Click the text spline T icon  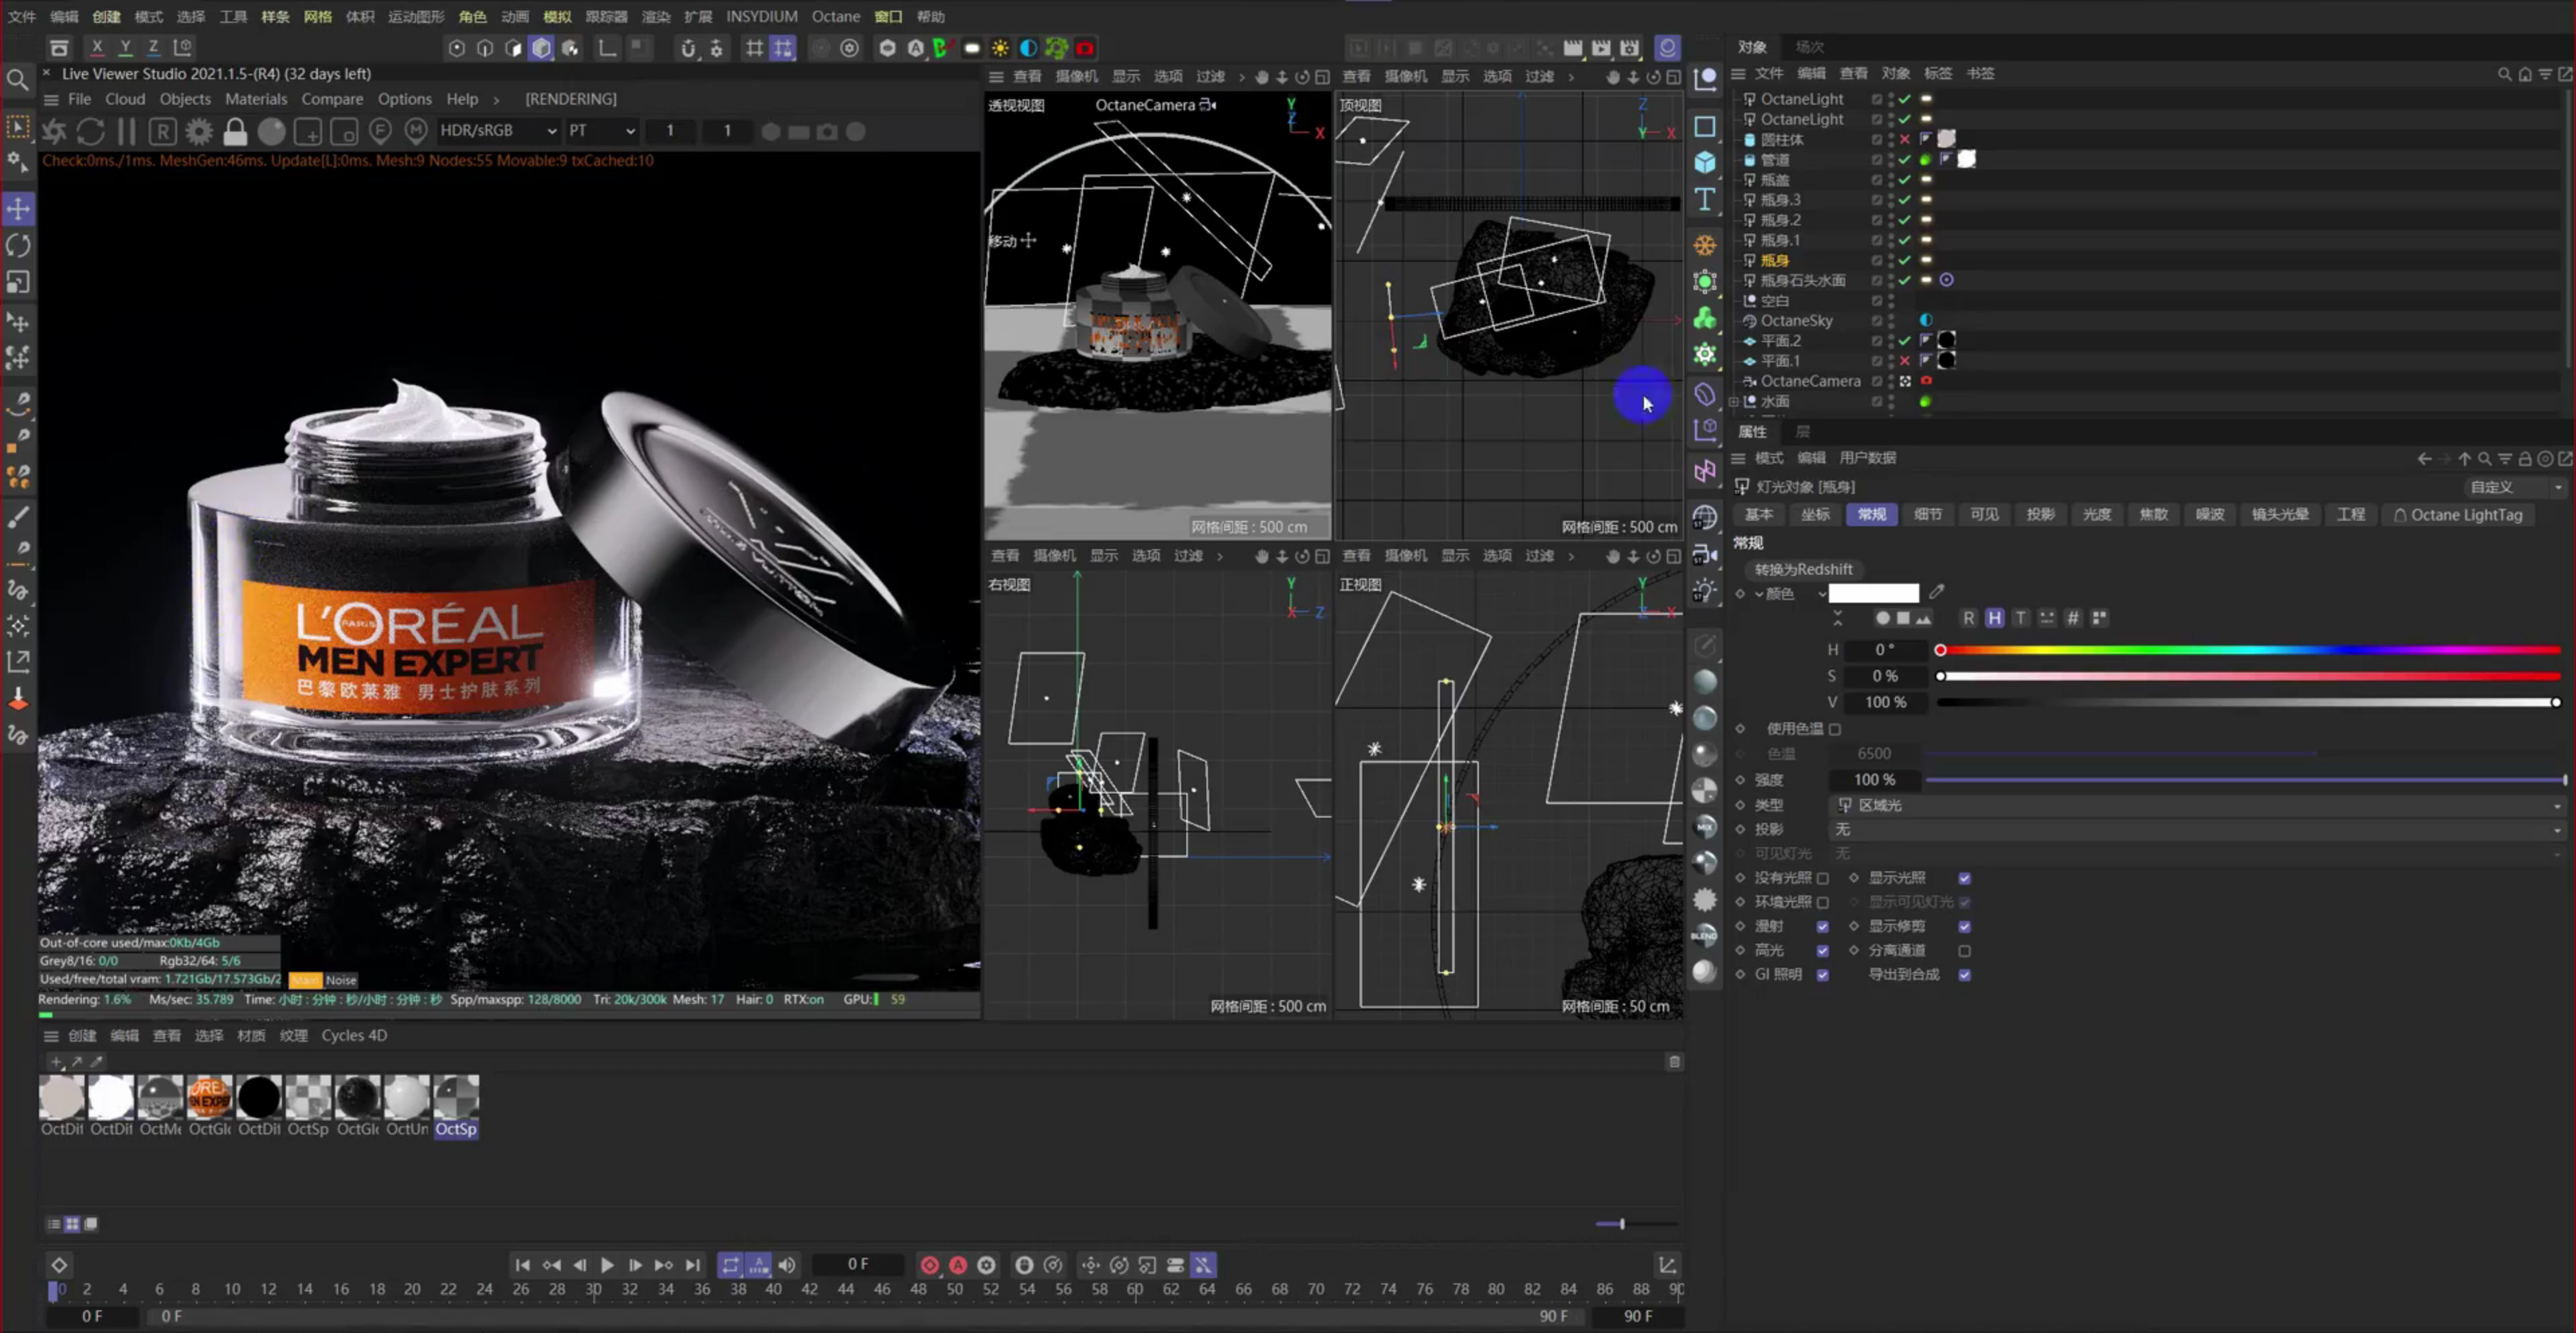[1705, 199]
